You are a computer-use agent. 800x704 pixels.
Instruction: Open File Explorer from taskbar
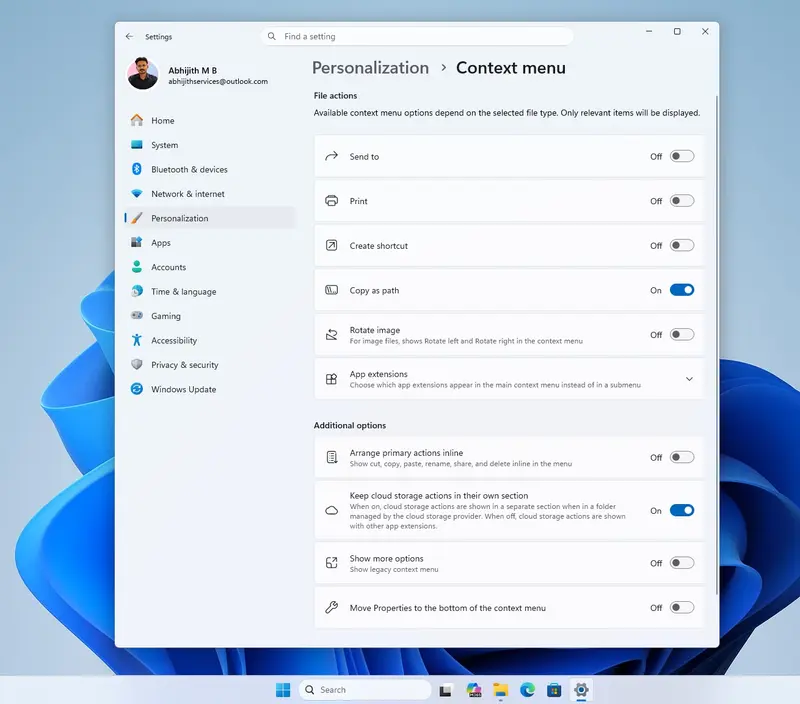501,690
